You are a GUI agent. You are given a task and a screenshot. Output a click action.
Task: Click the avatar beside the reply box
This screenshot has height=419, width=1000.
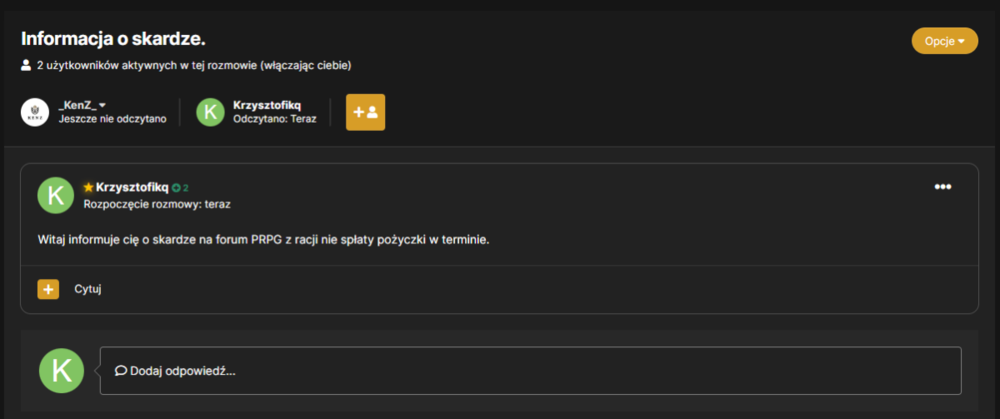61,371
